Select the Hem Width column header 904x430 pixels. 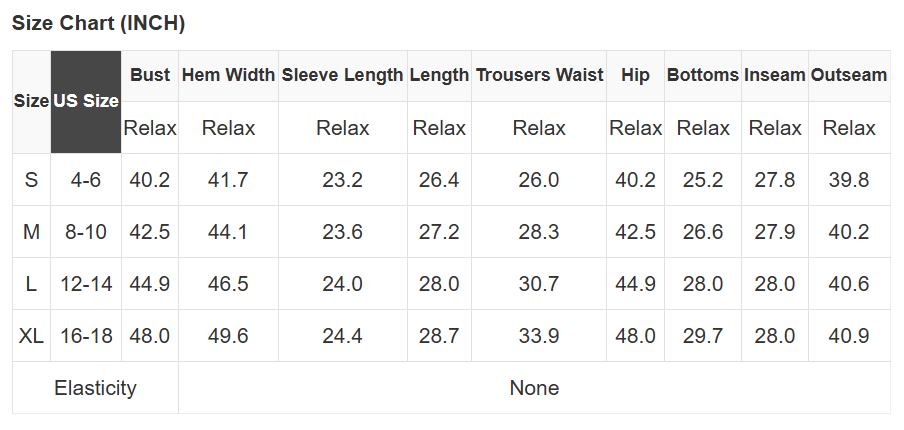coord(228,75)
